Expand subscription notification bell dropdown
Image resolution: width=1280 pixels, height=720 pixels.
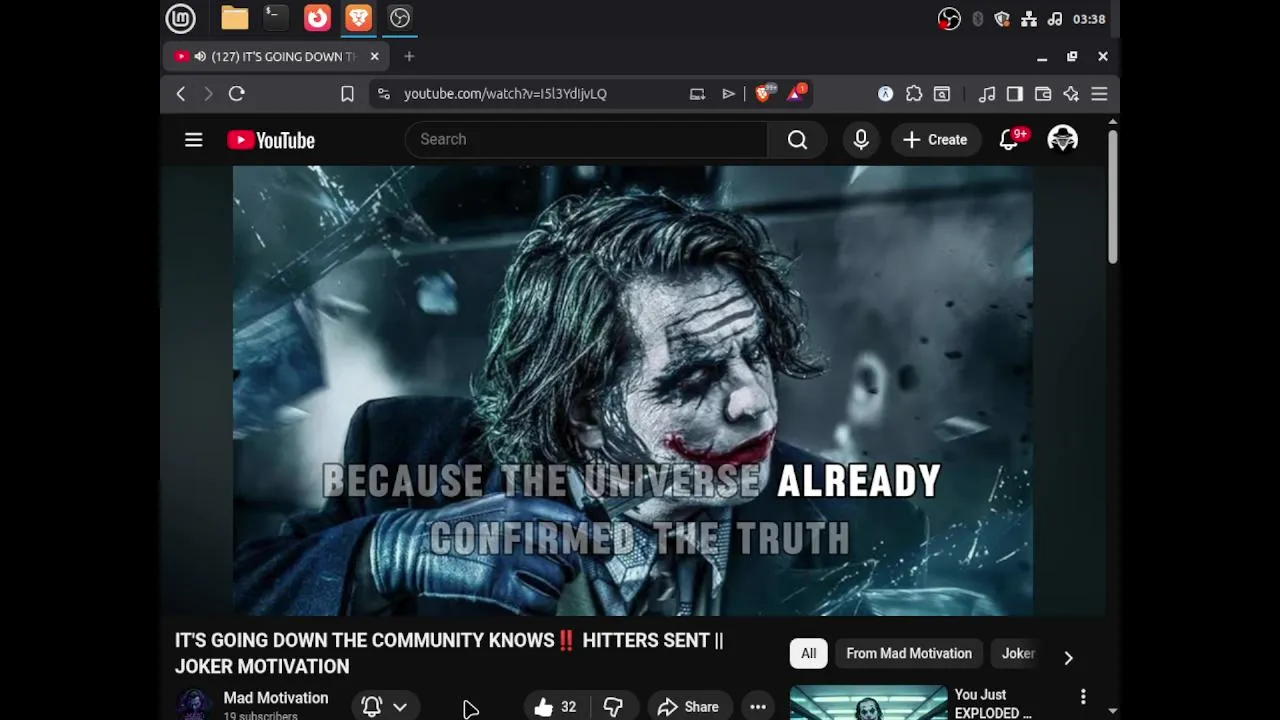pyautogui.click(x=384, y=706)
